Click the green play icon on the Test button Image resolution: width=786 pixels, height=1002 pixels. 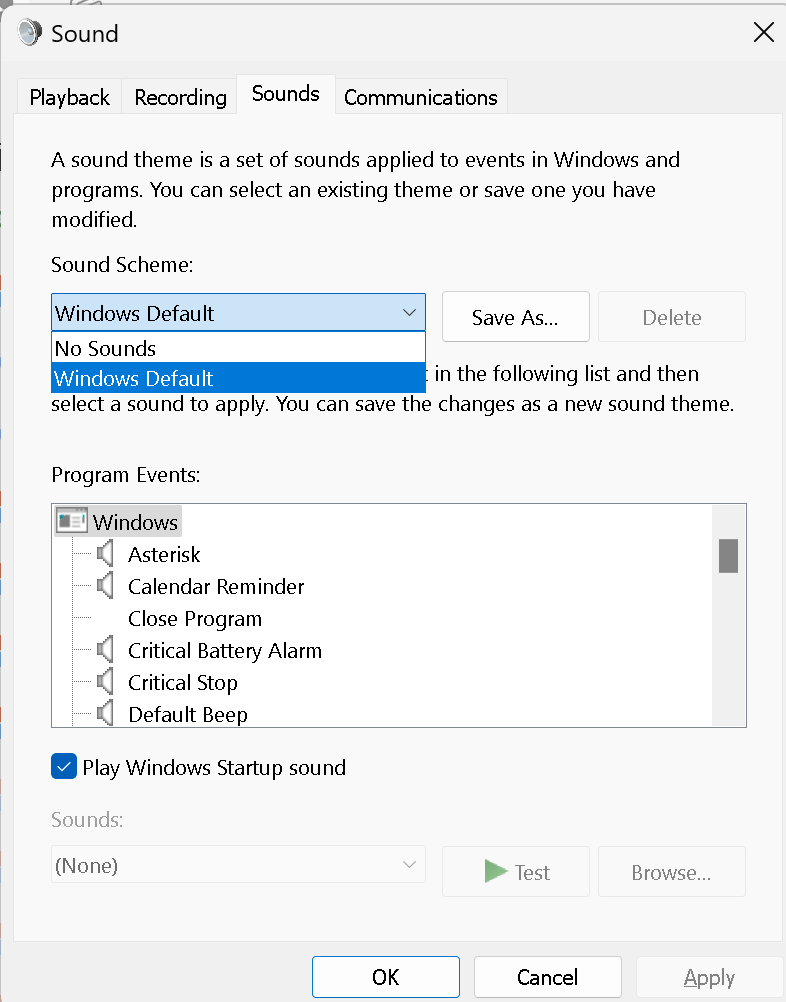496,871
